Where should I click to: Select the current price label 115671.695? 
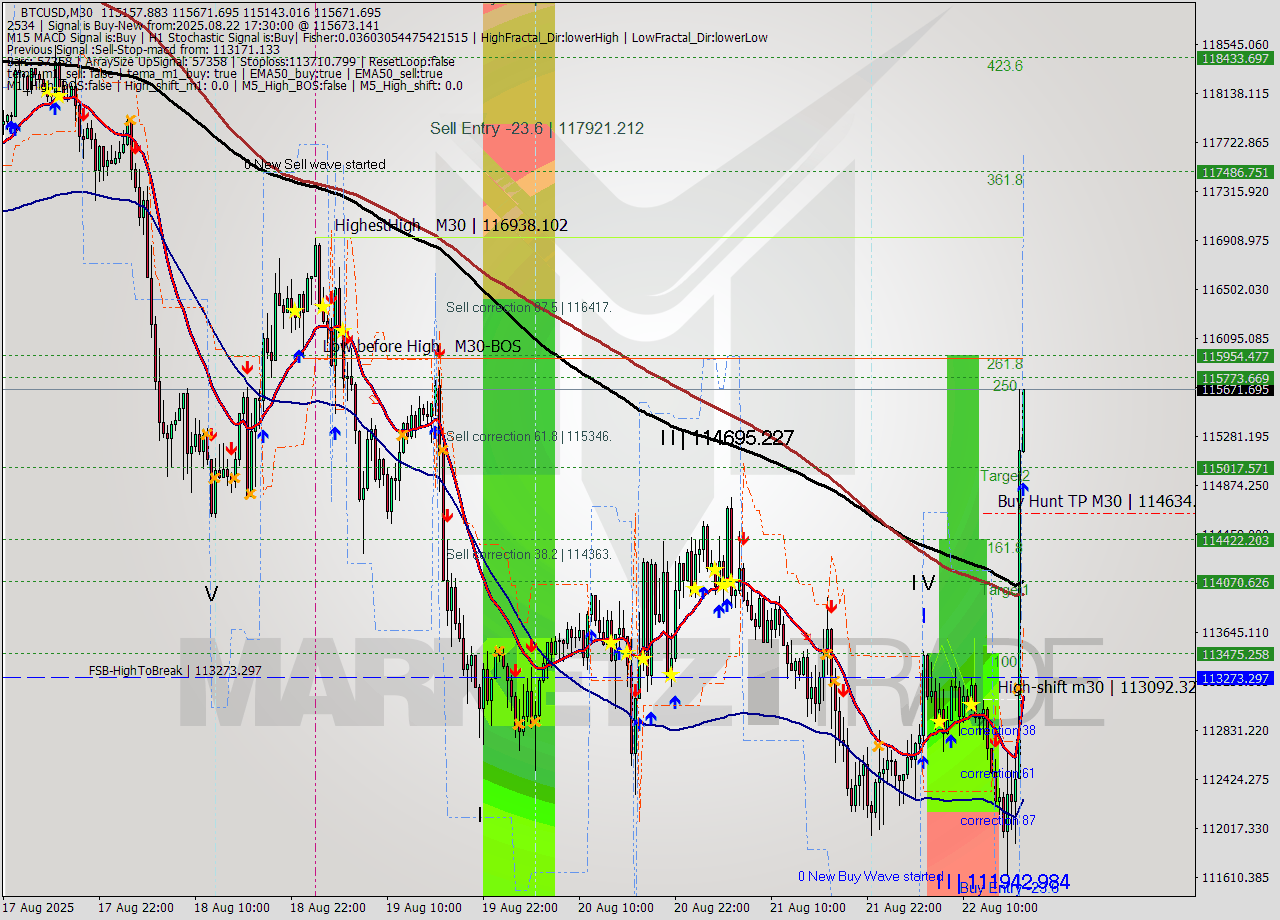[1237, 392]
